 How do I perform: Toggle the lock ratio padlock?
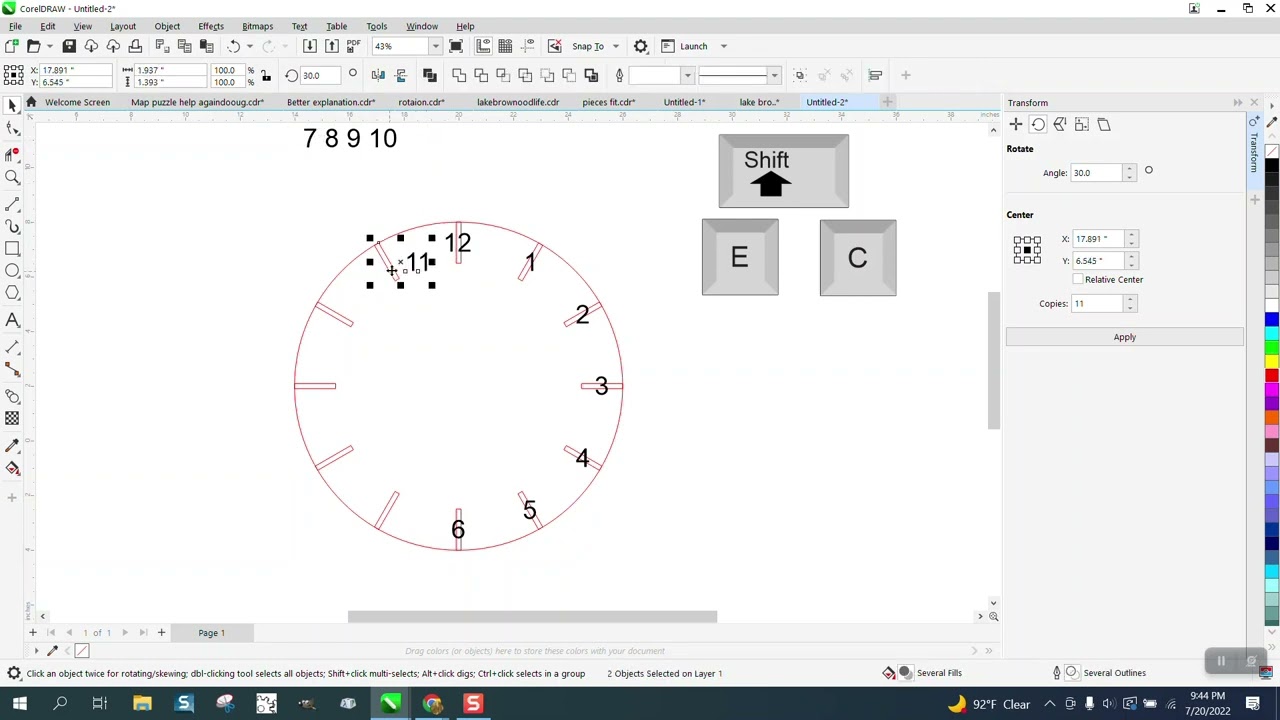click(x=265, y=75)
